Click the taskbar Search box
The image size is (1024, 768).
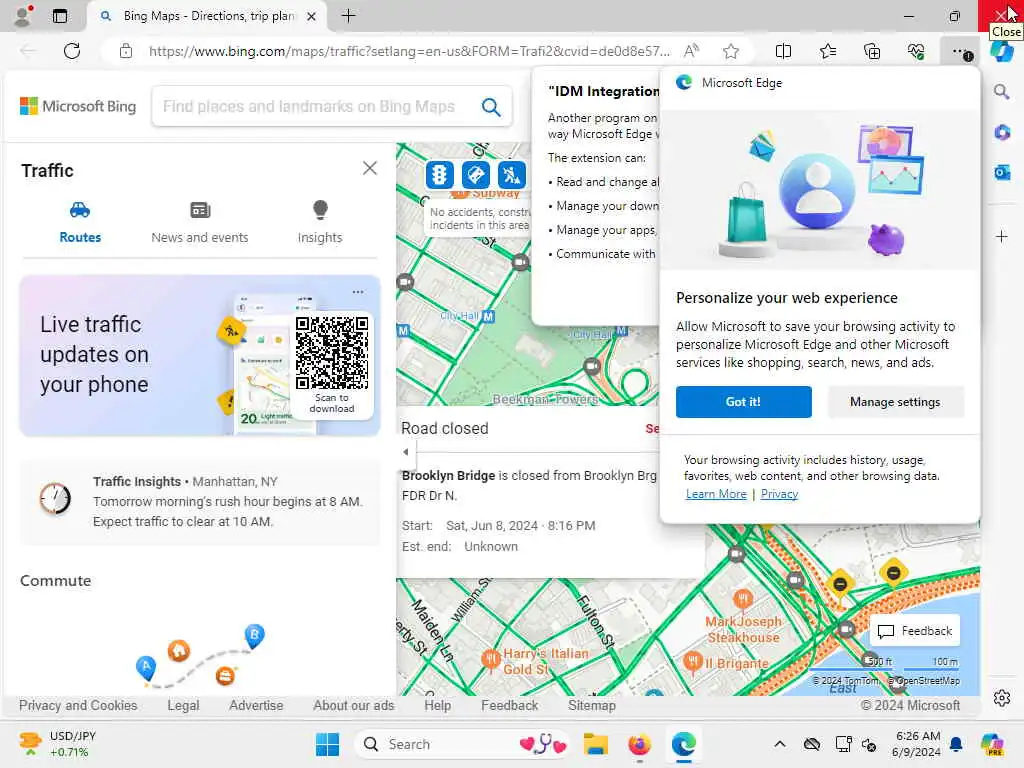pos(464,744)
